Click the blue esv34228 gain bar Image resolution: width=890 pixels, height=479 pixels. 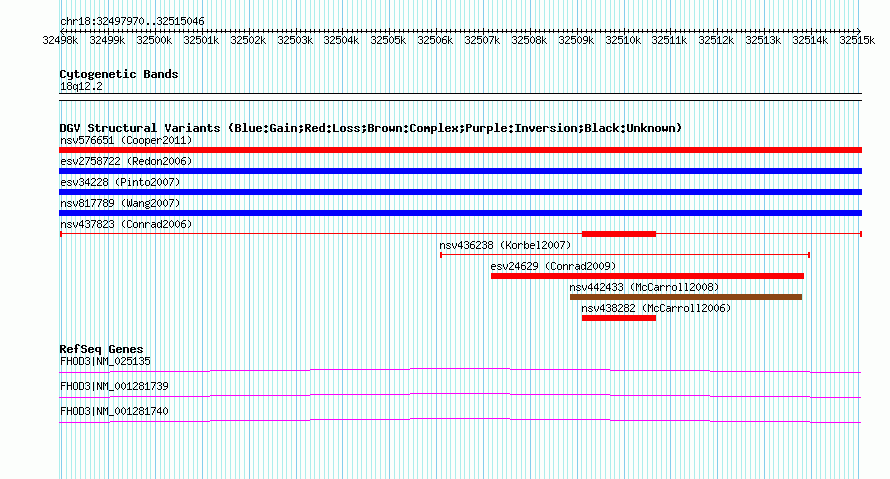[x=460, y=192]
